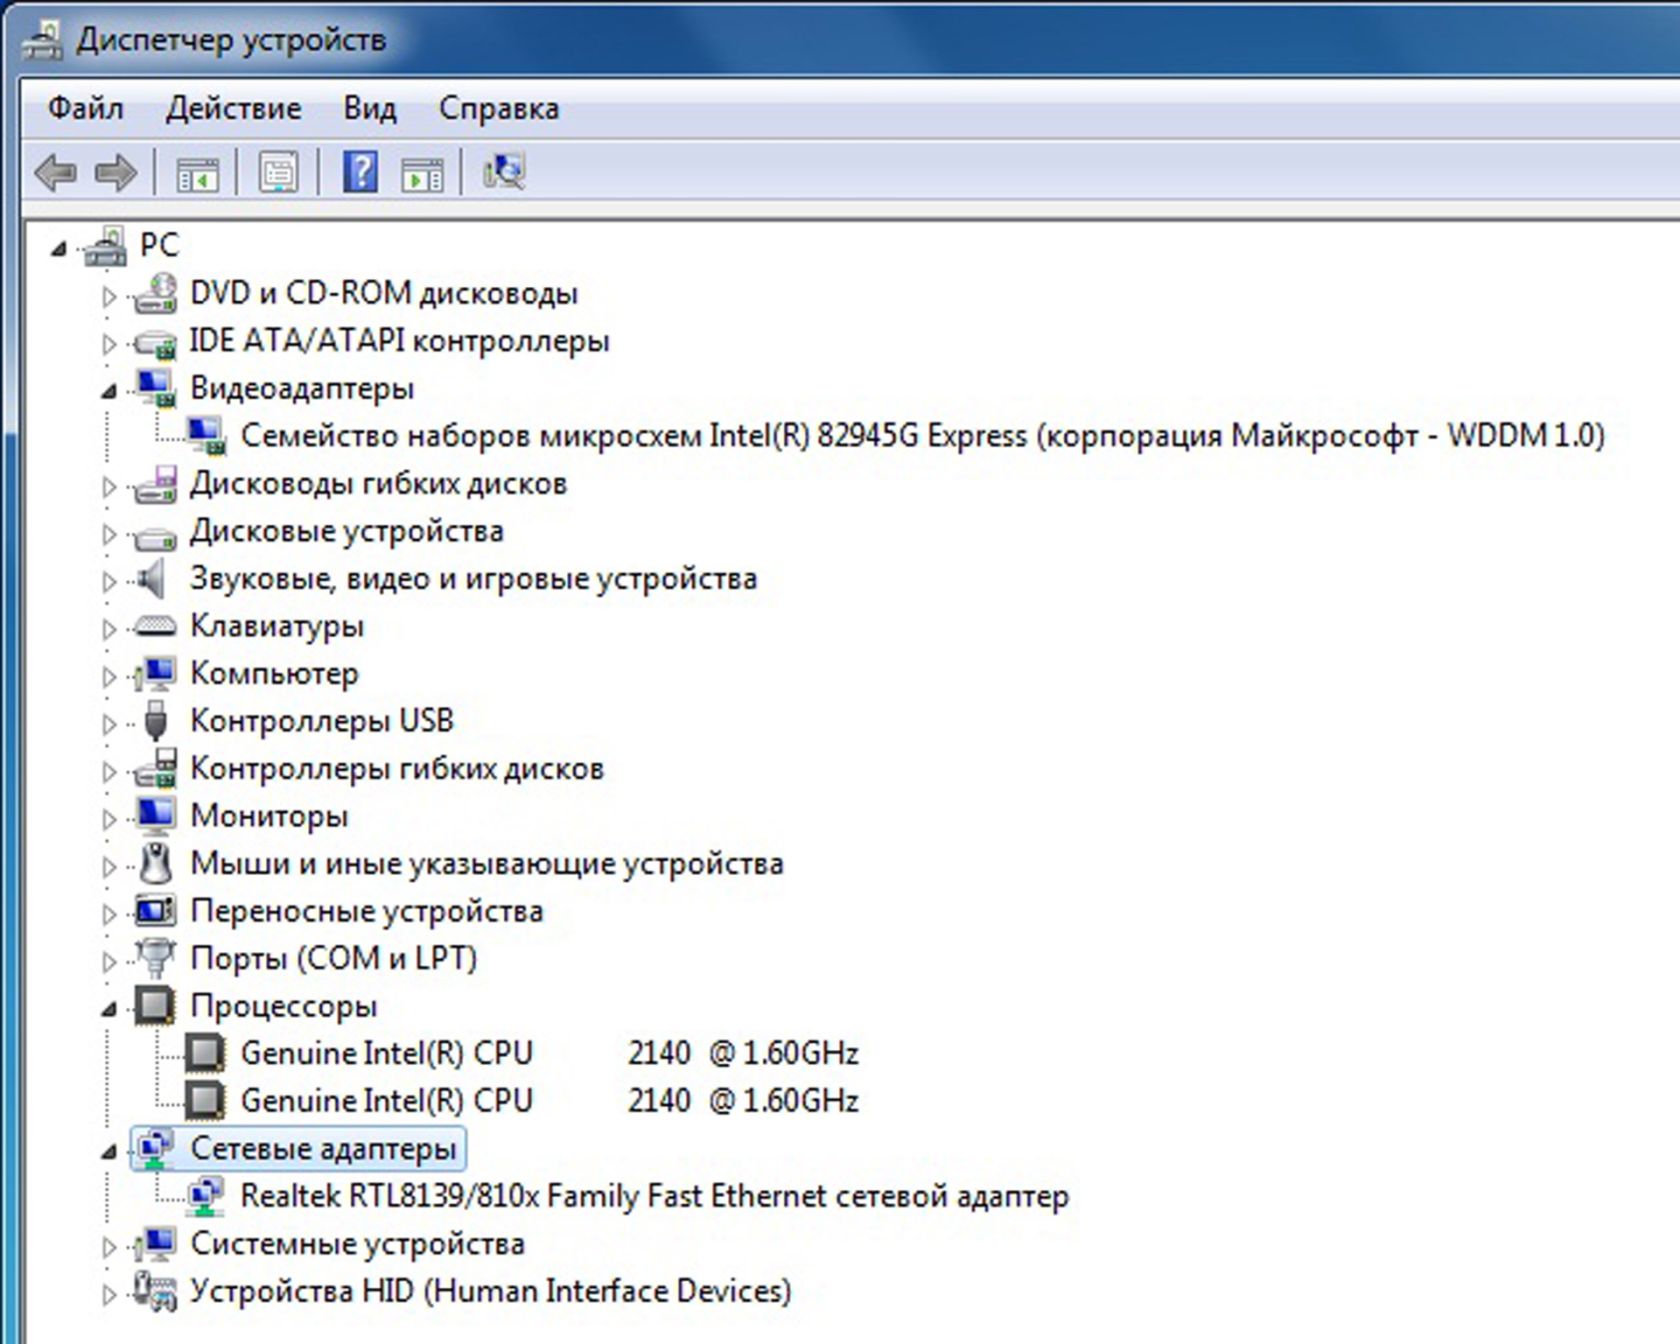
Task: Click the Контроллеры гибких дисков icon
Action: [x=156, y=768]
